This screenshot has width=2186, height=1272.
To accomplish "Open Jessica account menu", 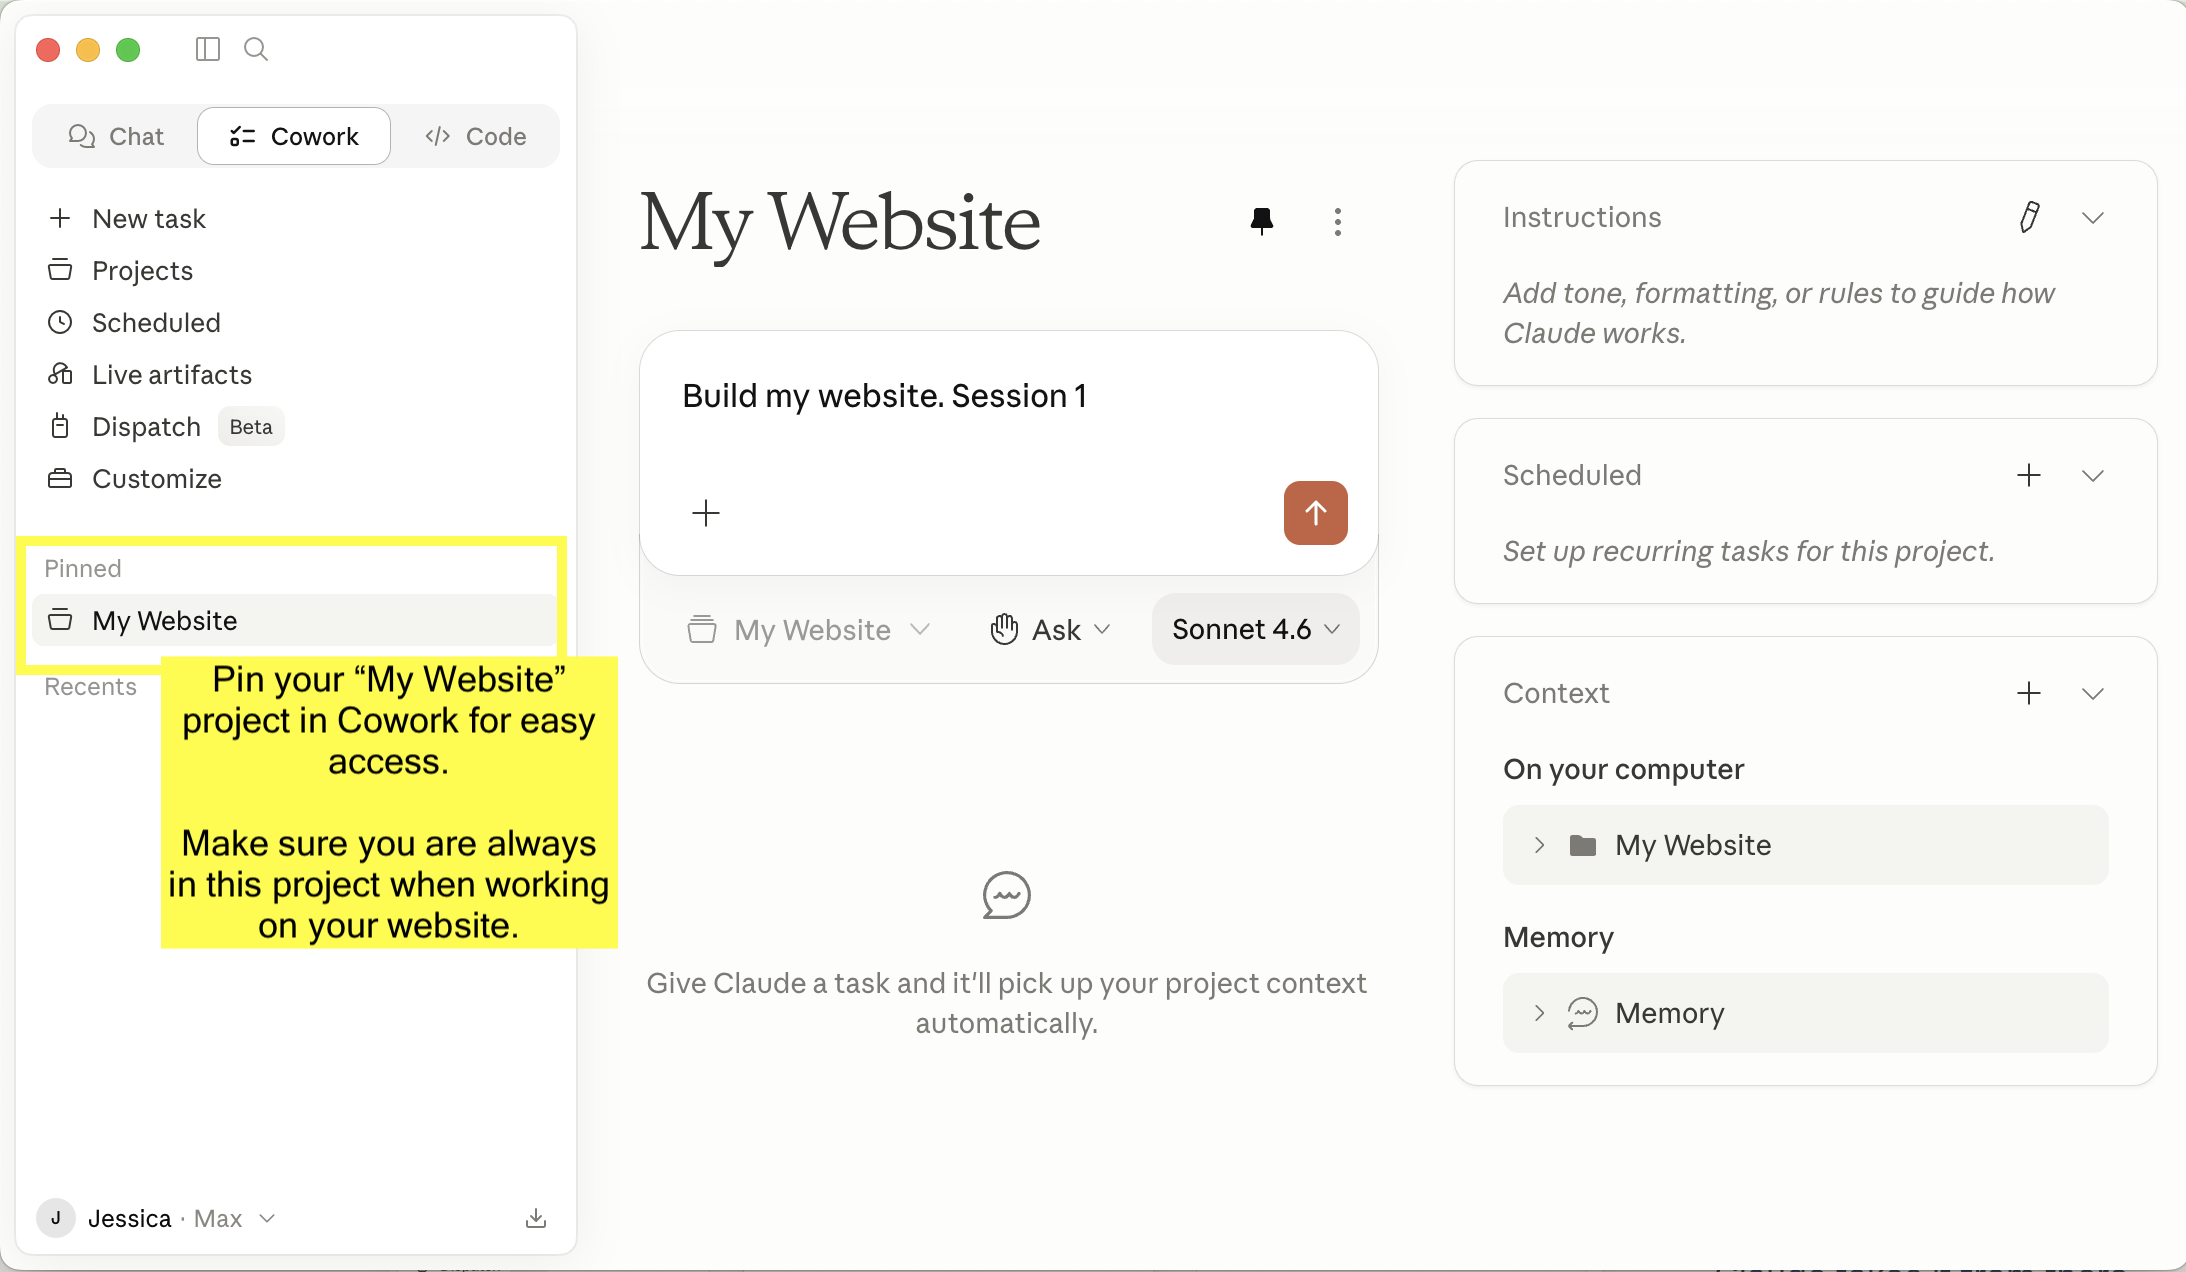I will [157, 1218].
